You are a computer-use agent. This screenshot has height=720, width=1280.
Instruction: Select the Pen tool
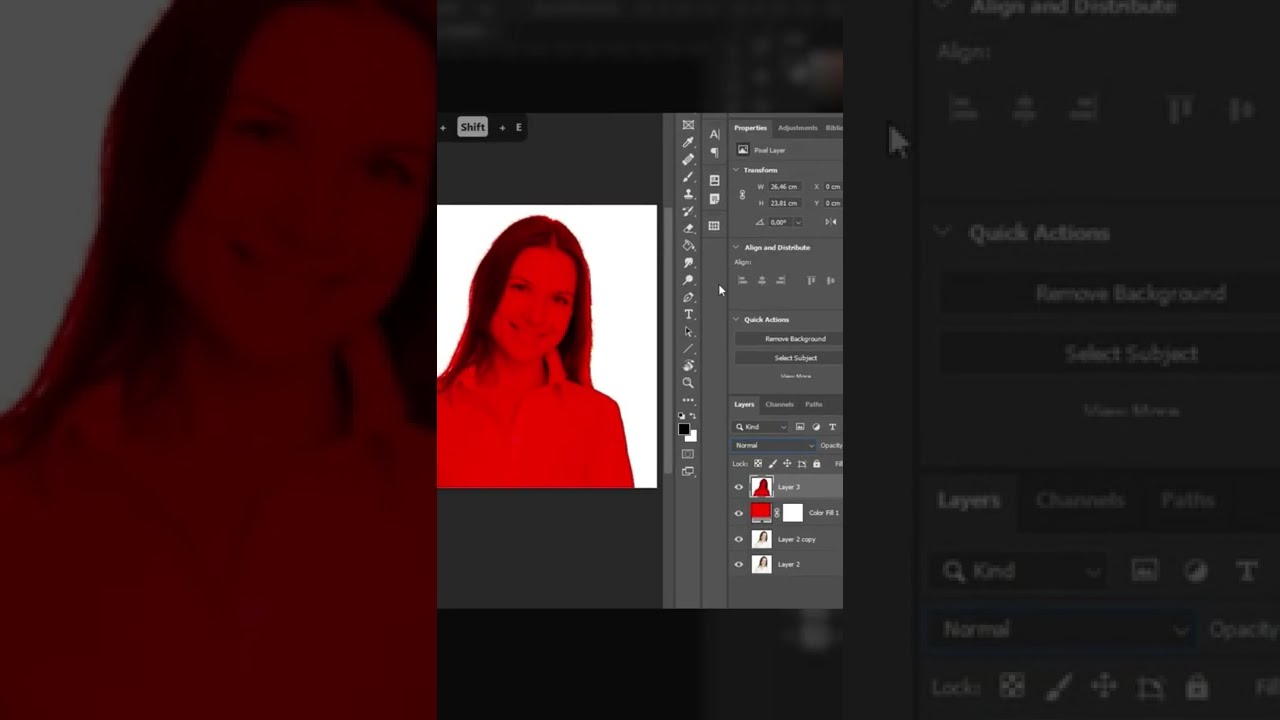click(688, 297)
